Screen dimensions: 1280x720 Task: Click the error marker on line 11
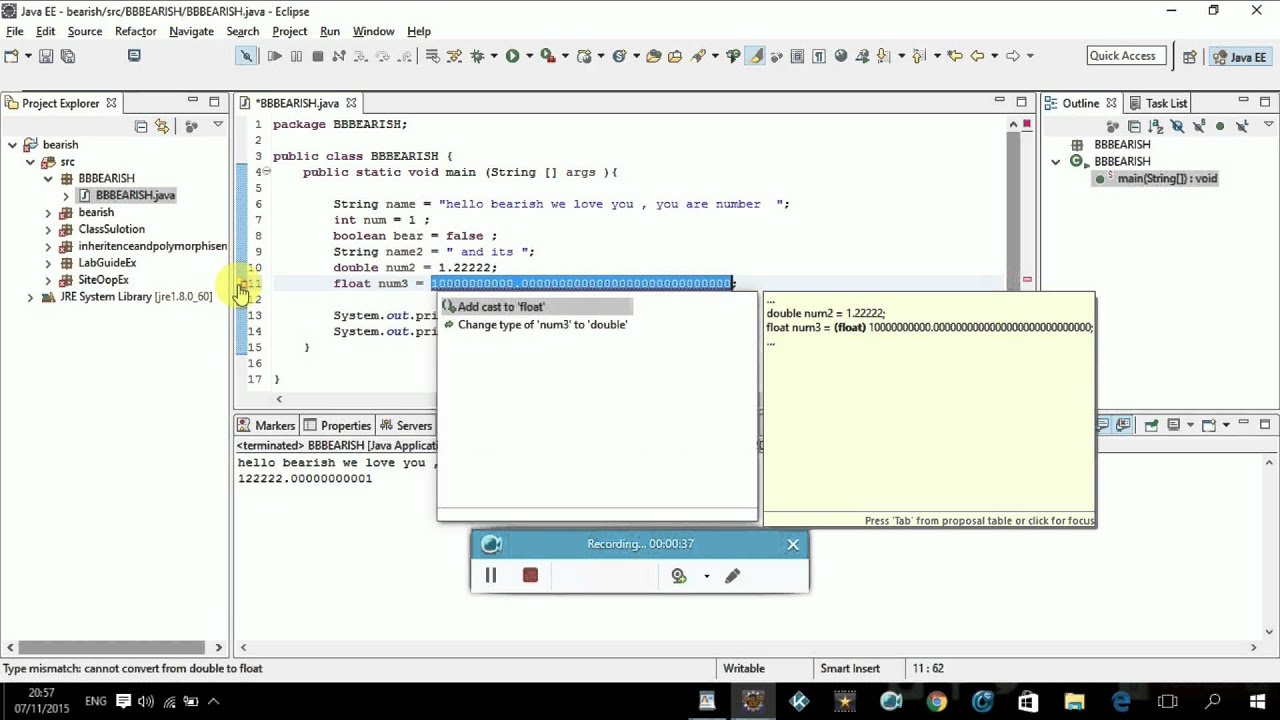pyautogui.click(x=241, y=285)
